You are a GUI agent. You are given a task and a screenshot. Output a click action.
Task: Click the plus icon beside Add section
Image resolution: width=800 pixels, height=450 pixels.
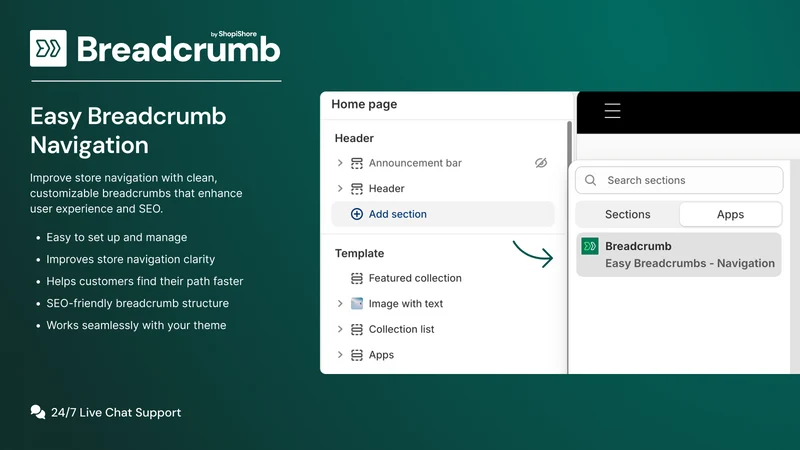(x=357, y=214)
